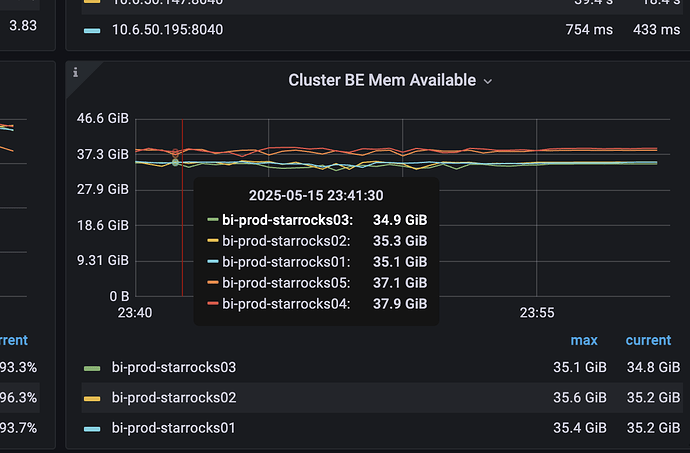Click the 35.6 GiB max value for starrocks02

tap(580, 398)
